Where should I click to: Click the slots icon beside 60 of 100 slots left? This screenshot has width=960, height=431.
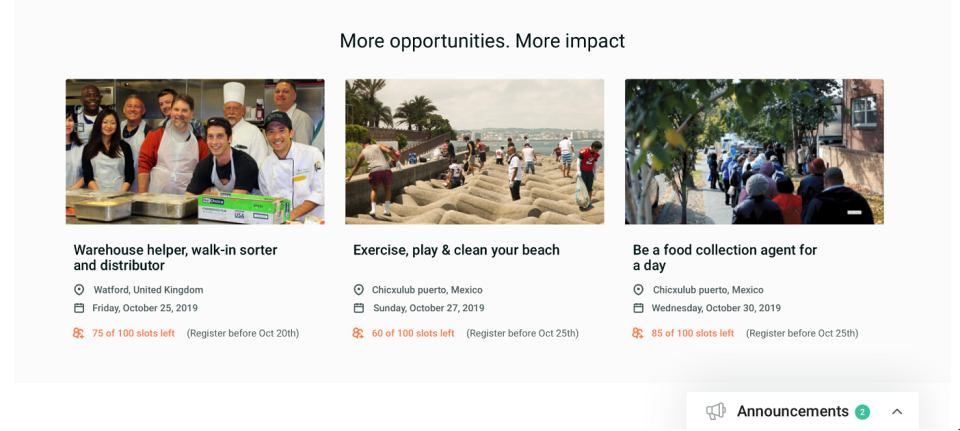point(358,333)
